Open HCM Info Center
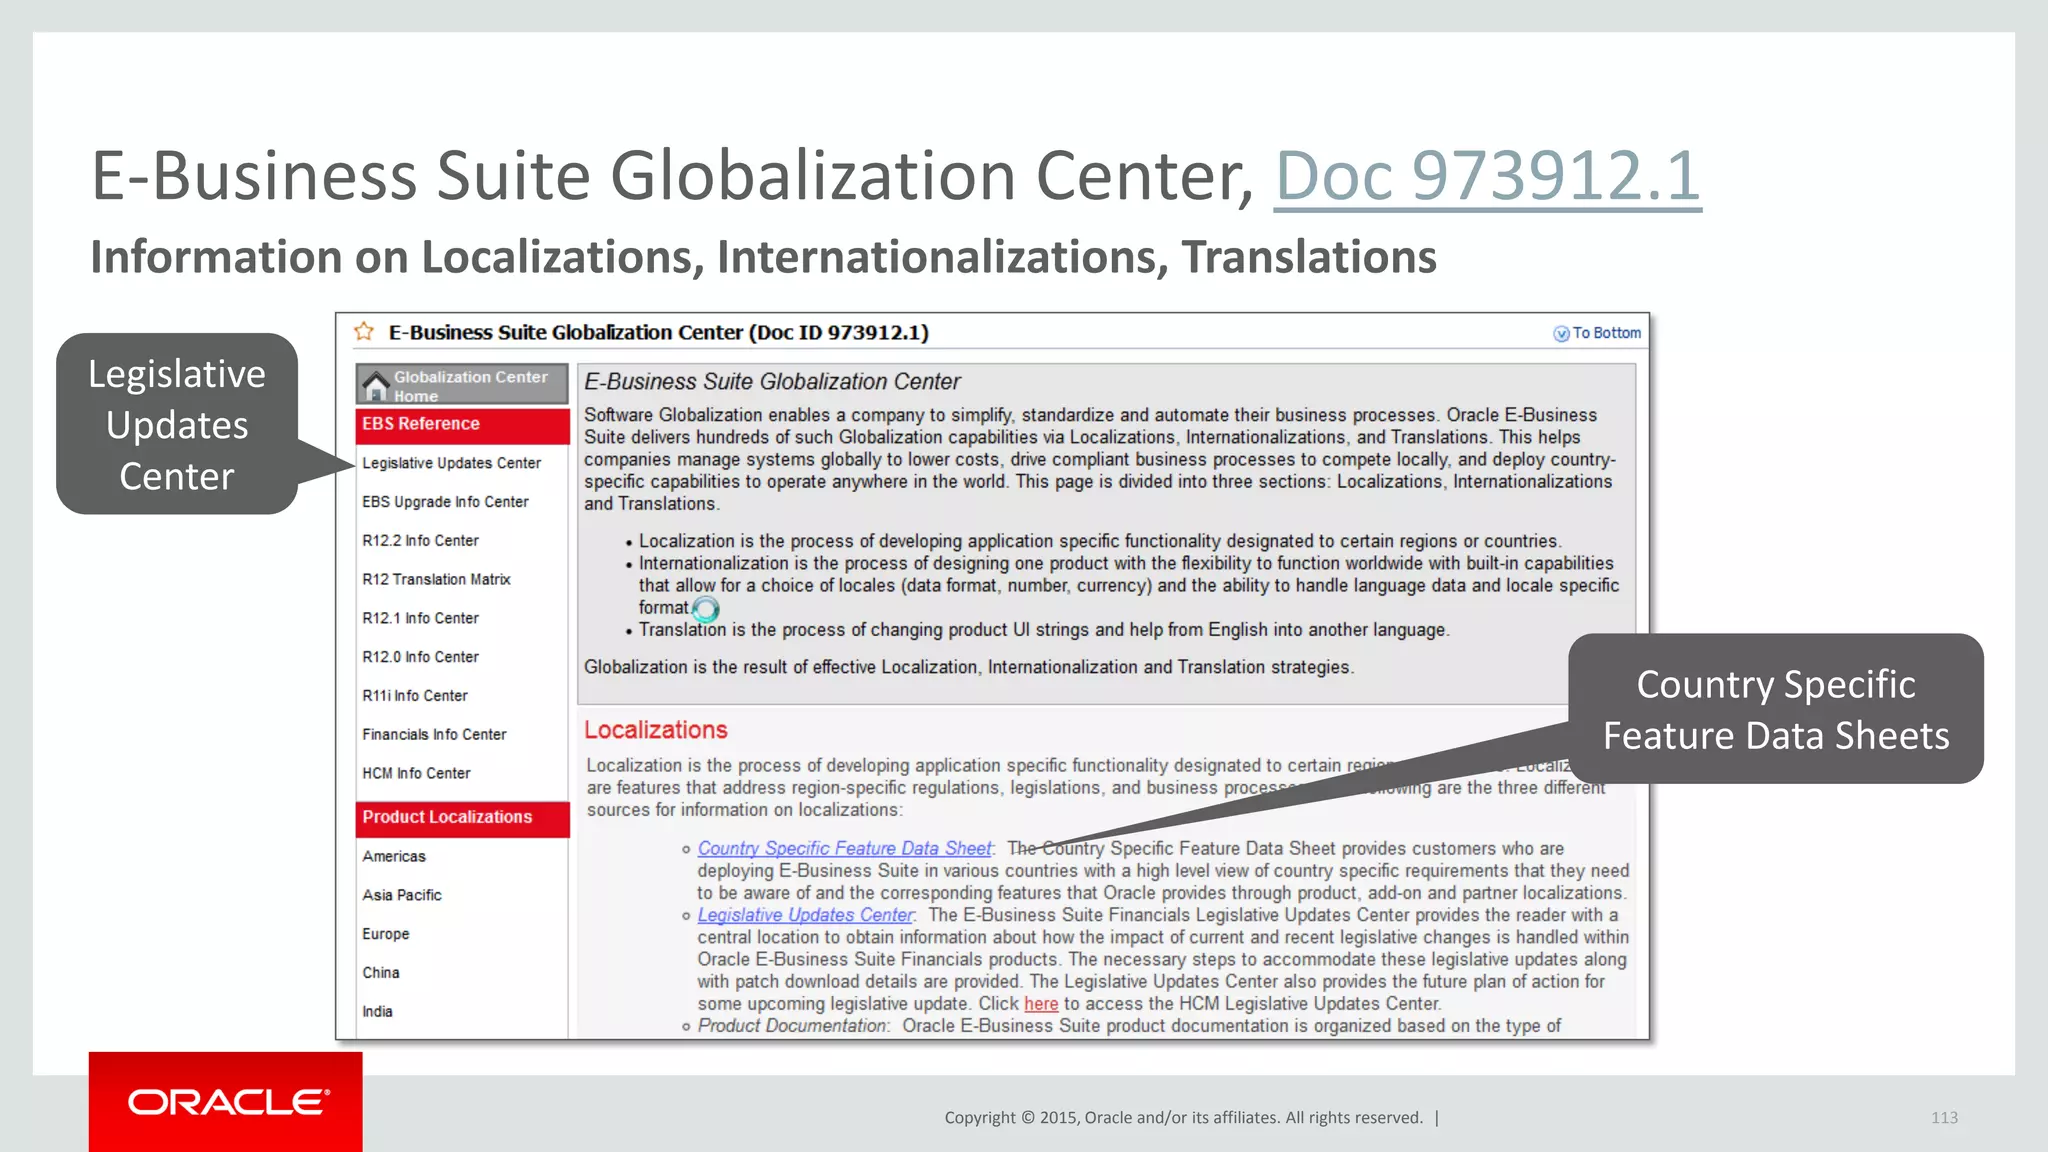 pos(416,773)
